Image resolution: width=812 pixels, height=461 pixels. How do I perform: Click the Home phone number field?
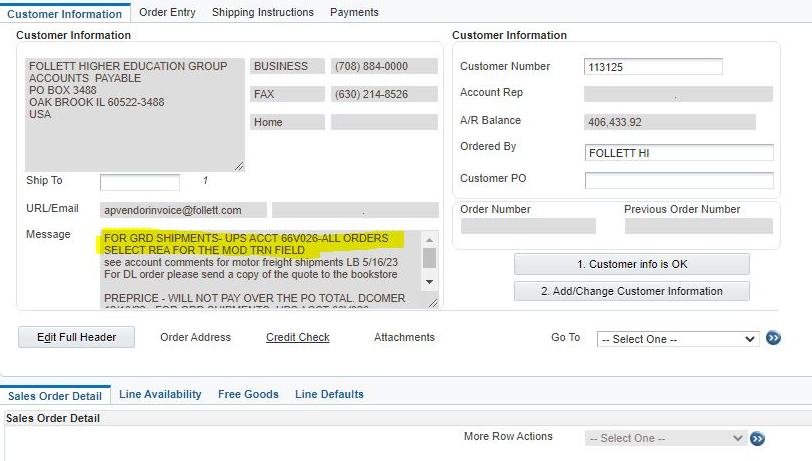pyautogui.click(x=384, y=122)
